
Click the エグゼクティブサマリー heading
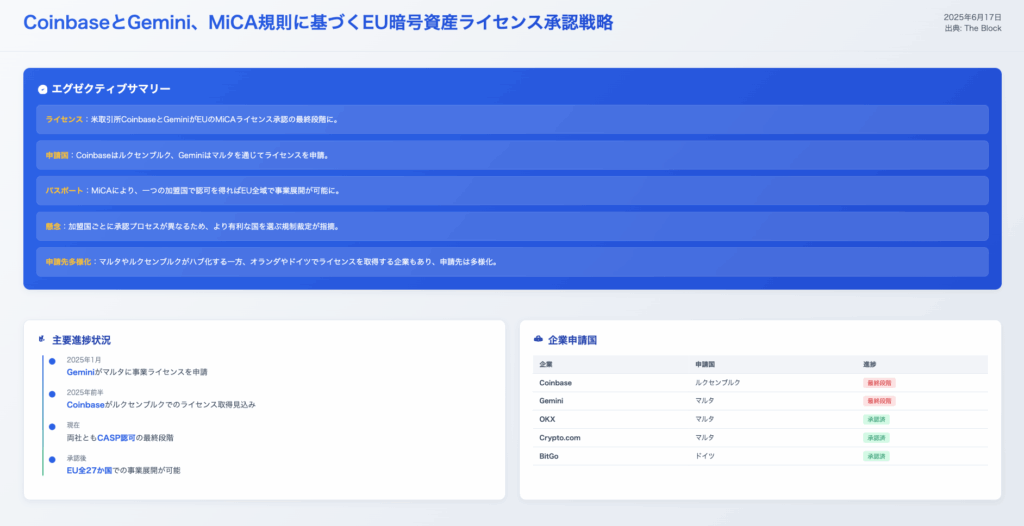click(111, 89)
